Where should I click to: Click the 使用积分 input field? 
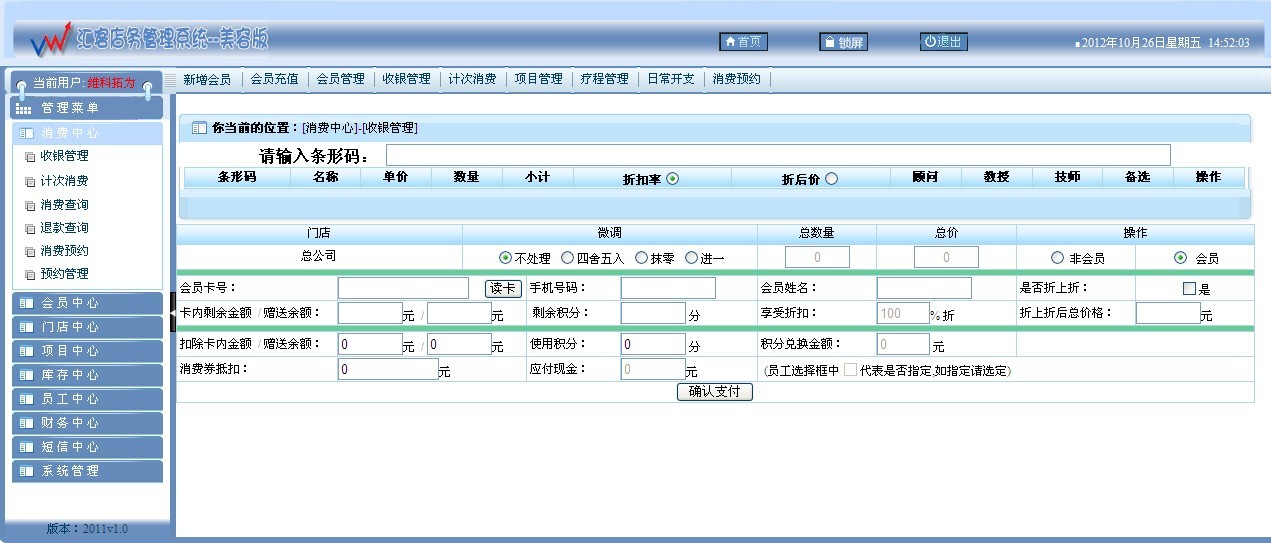[653, 344]
